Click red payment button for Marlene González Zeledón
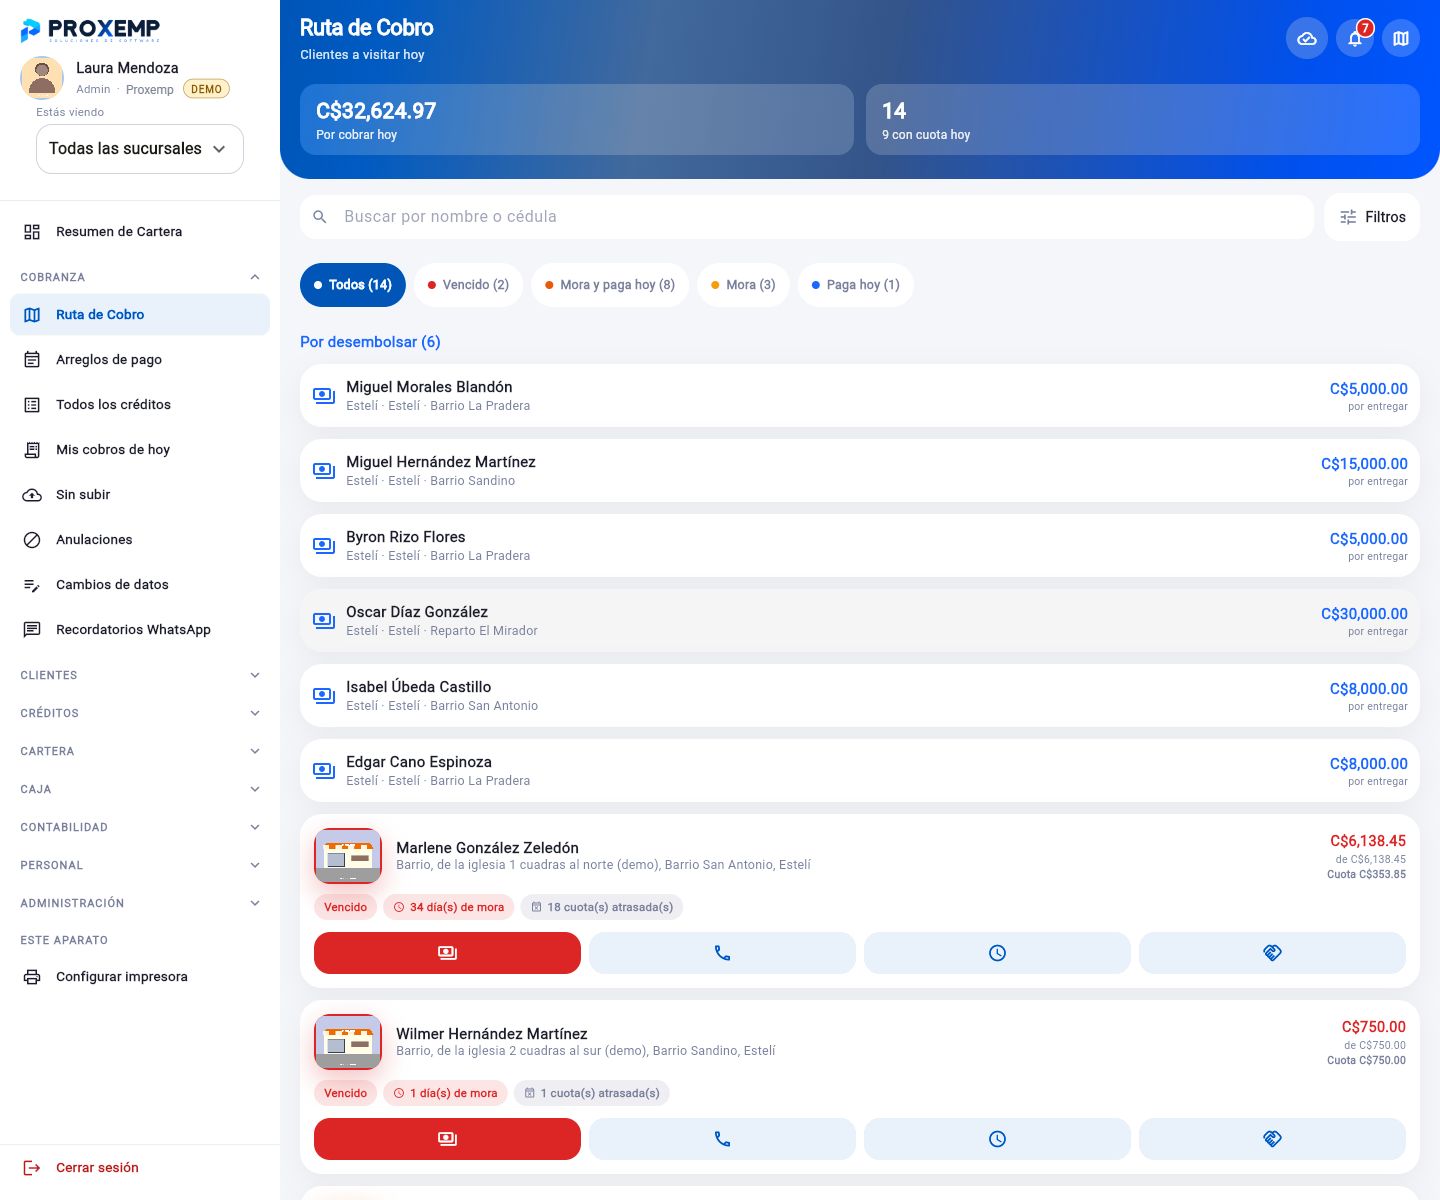The width and height of the screenshot is (1440, 1200). [x=447, y=953]
